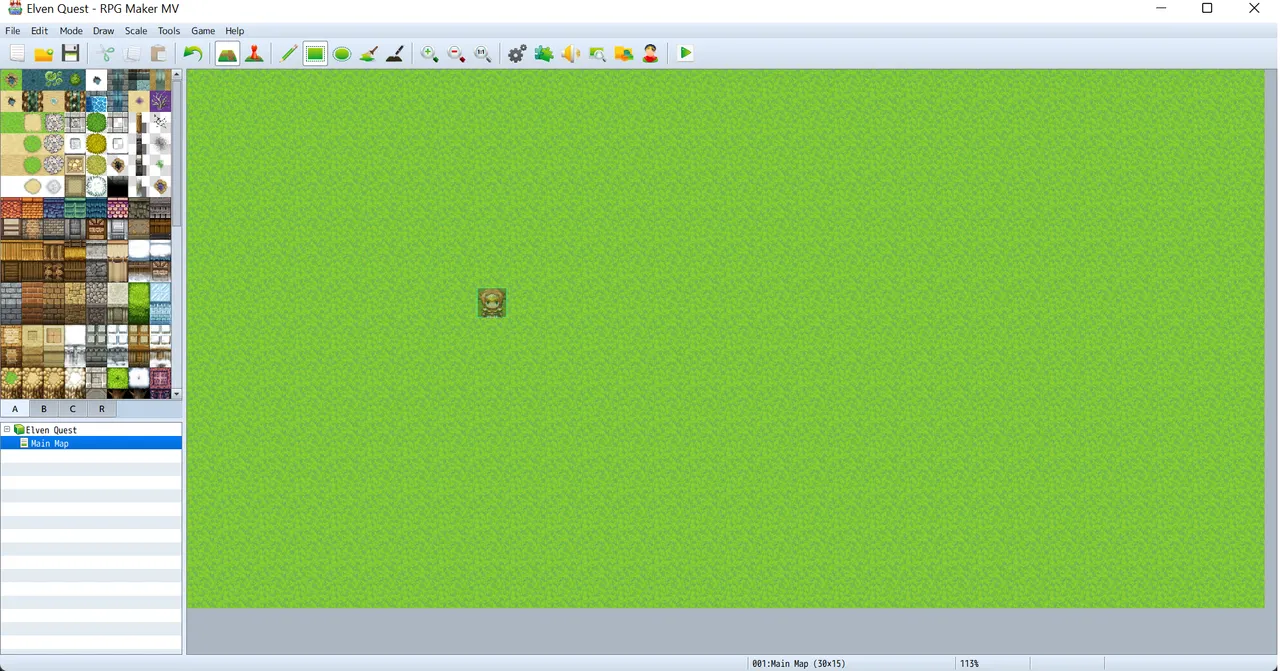Click the Paste clipboard icon

[x=158, y=54]
